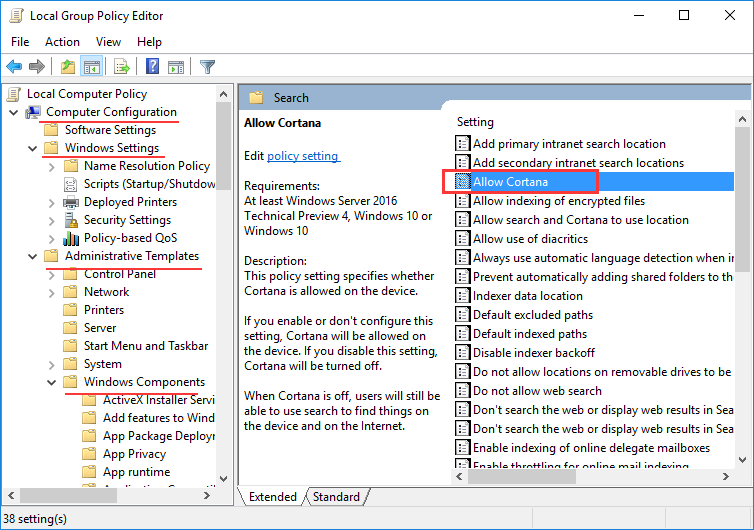754x530 pixels.
Task: Toggle the Show/Hide Console Tree icon
Action: click(x=91, y=66)
